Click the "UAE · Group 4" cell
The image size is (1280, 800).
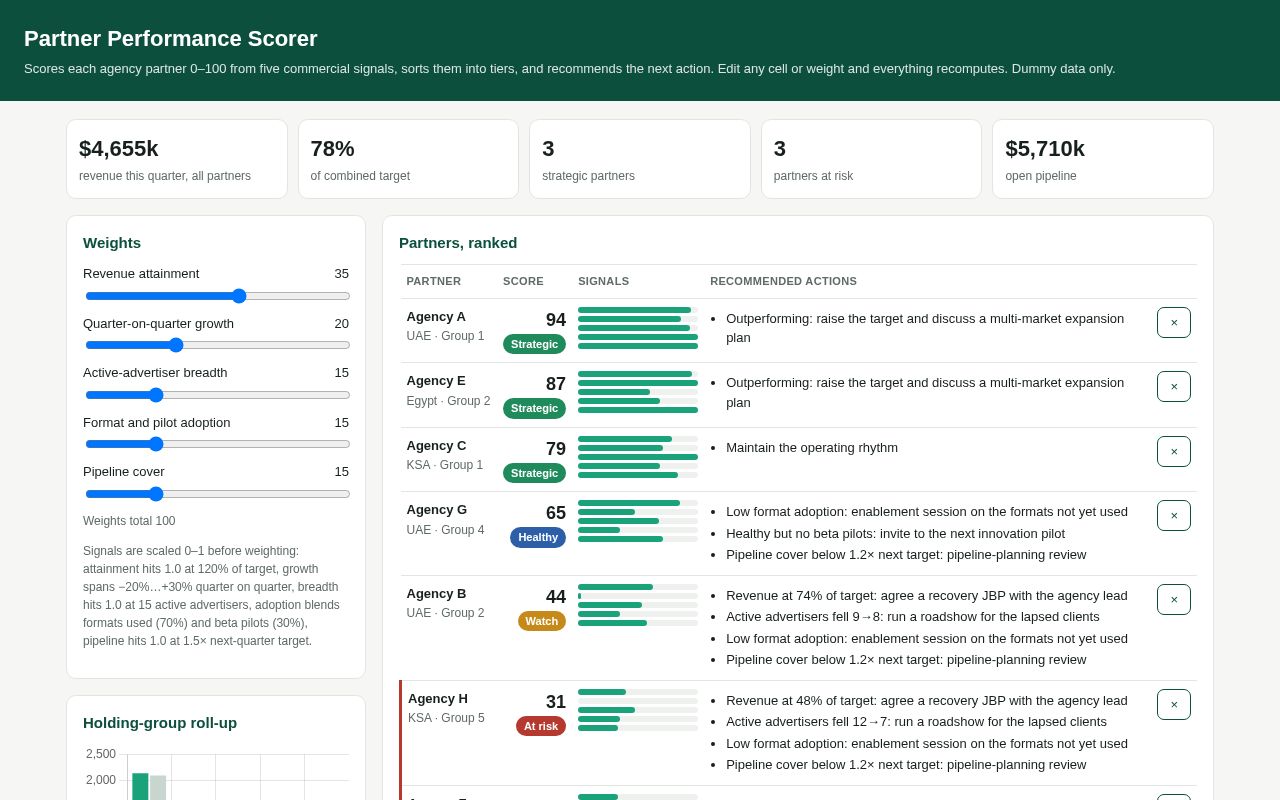point(445,530)
